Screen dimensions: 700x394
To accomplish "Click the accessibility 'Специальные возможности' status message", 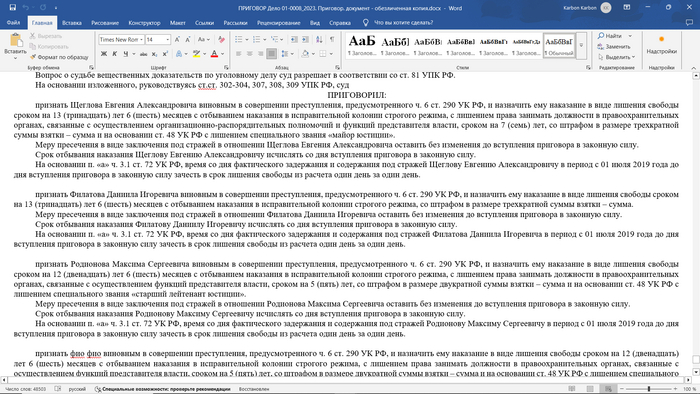I will (x=163, y=389).
